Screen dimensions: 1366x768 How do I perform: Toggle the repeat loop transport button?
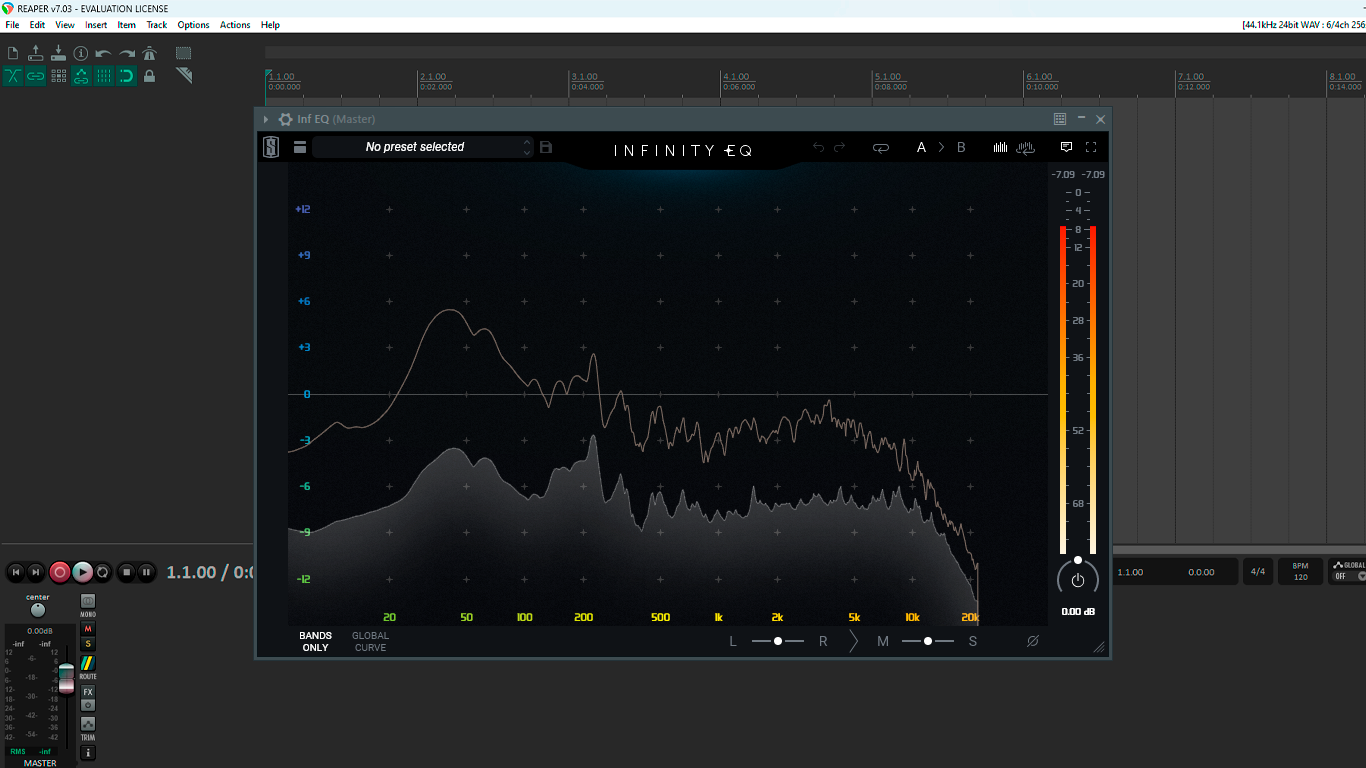pos(103,572)
